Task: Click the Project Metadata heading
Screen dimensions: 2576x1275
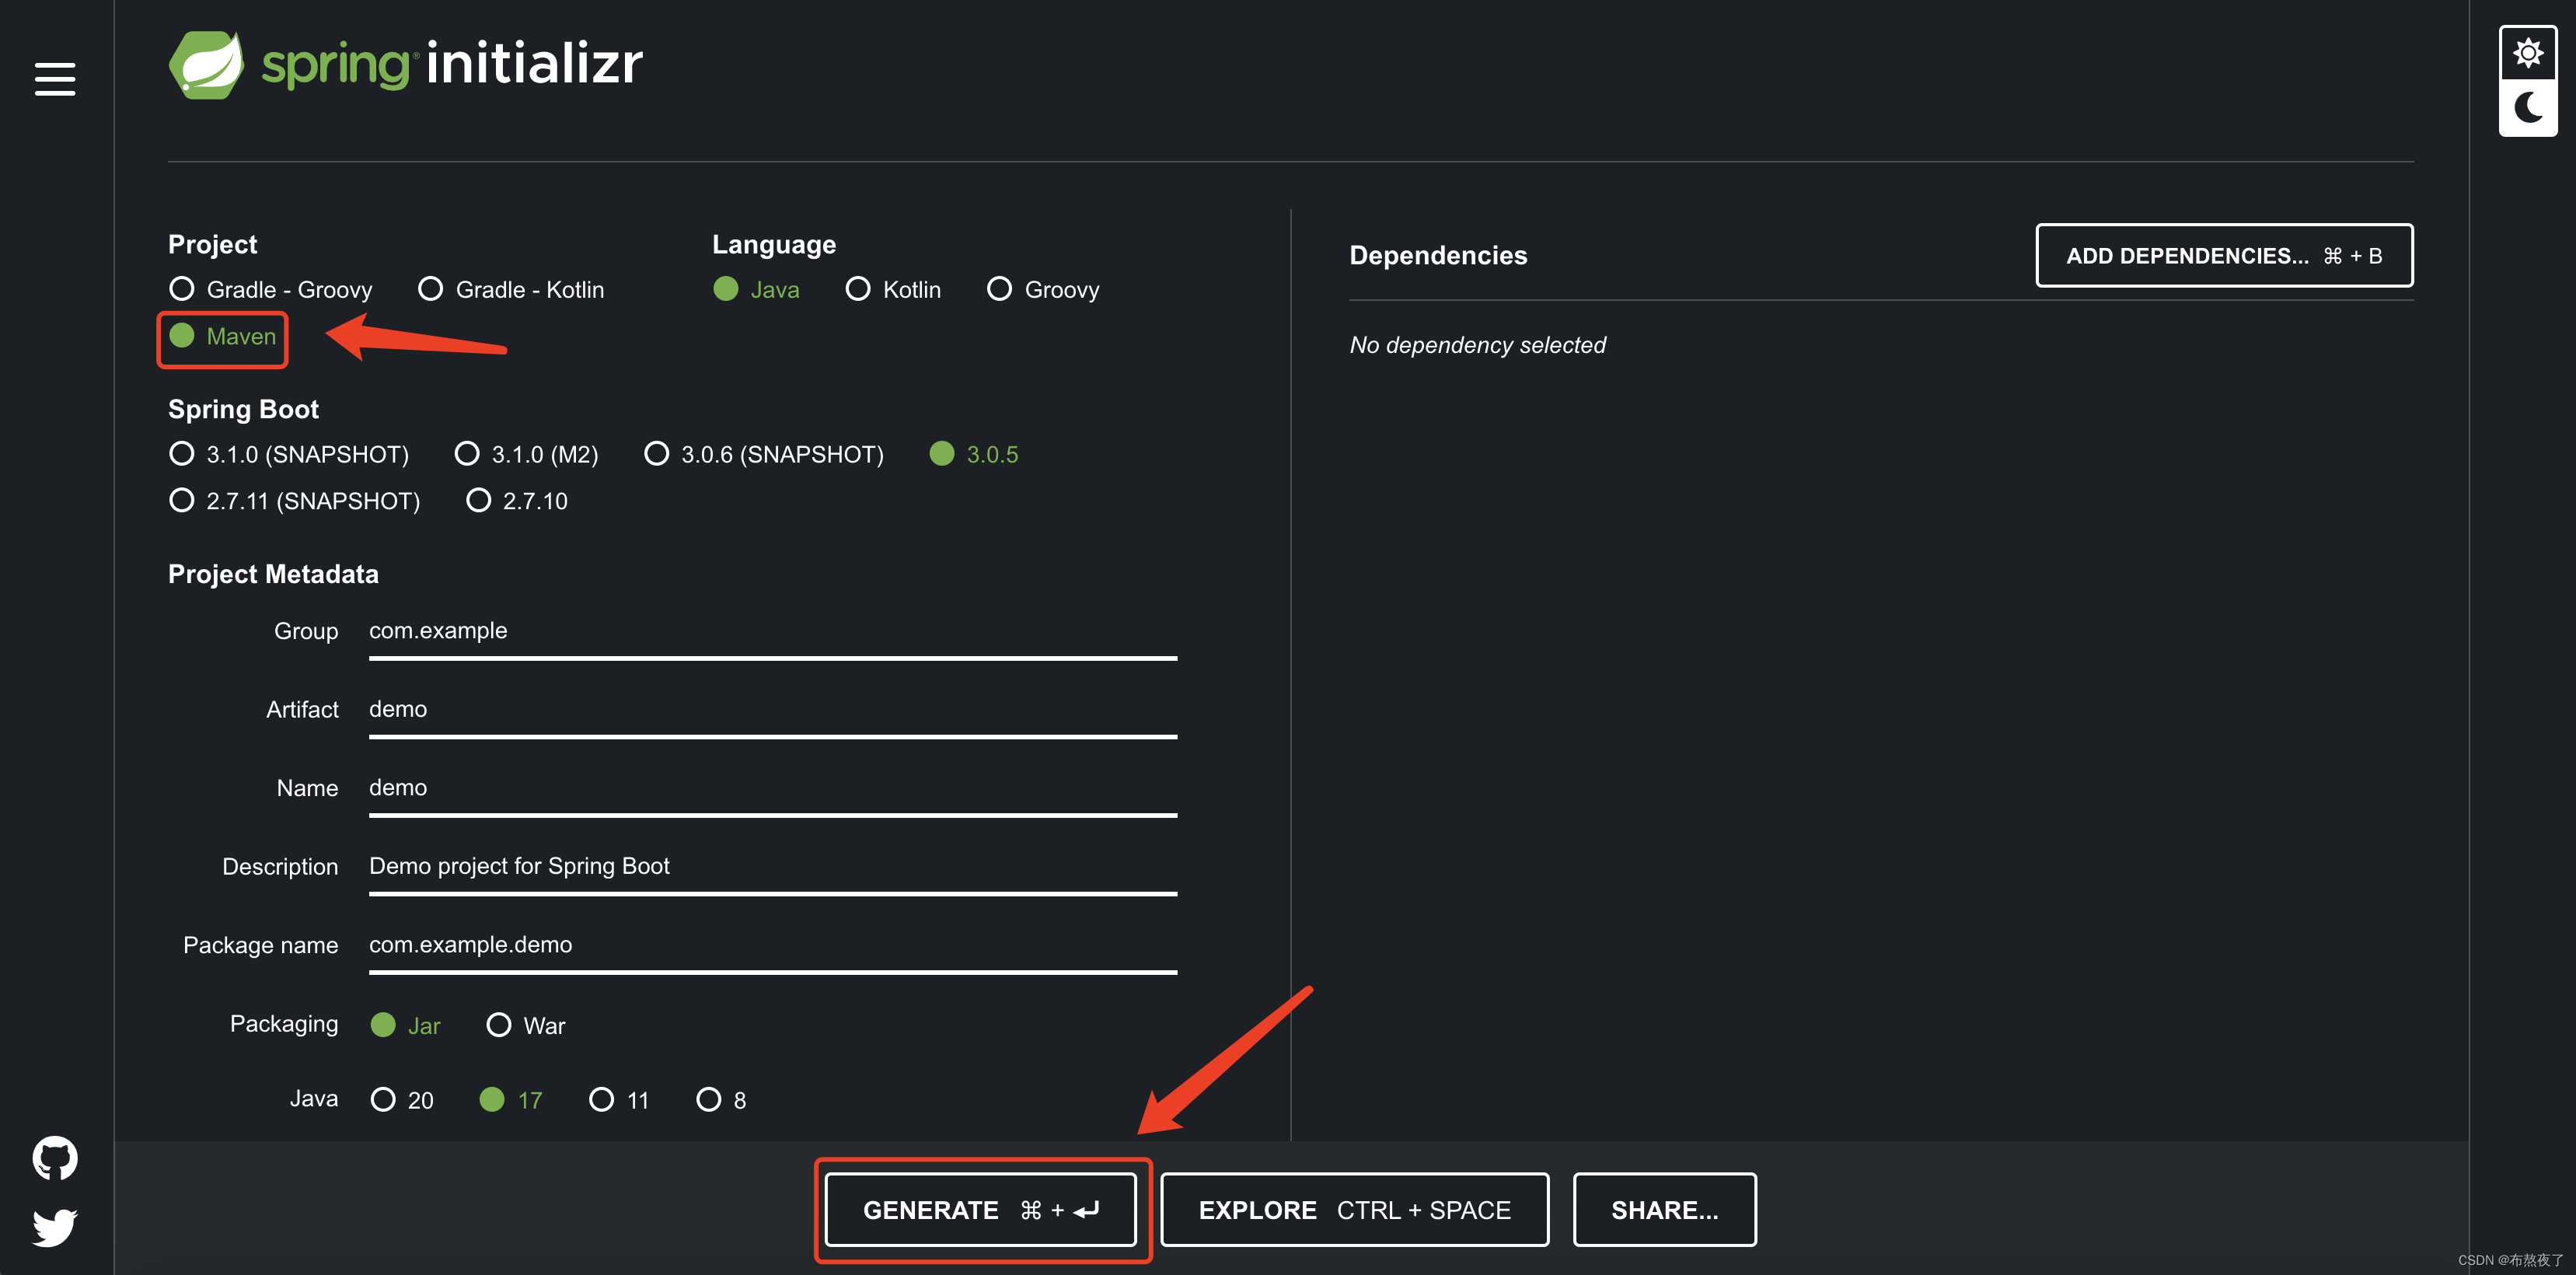Action: [273, 574]
